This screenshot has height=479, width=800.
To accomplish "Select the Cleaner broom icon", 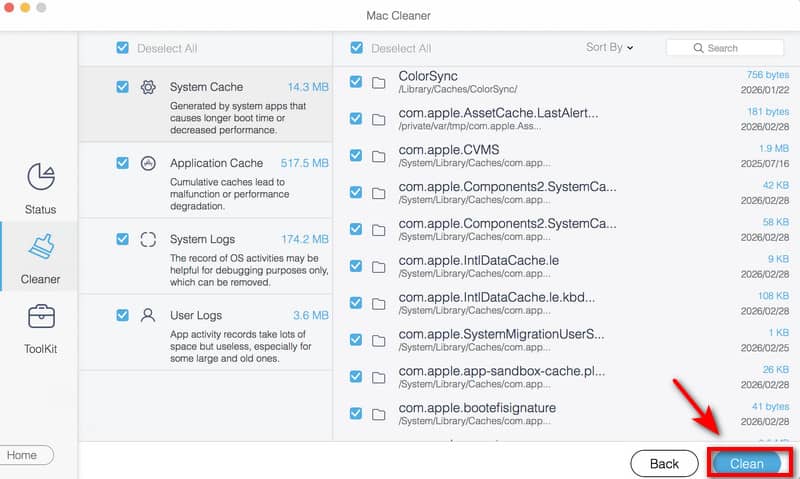I will [x=40, y=246].
